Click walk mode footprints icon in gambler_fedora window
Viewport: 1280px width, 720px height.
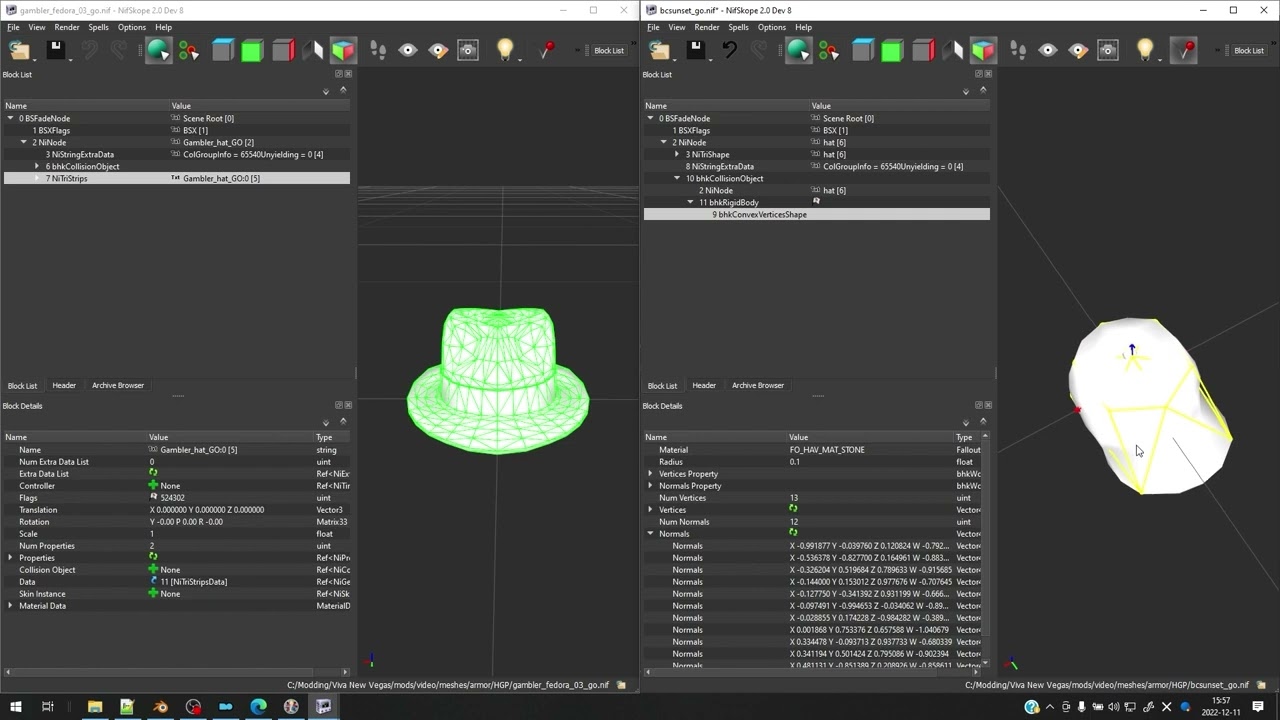point(378,50)
